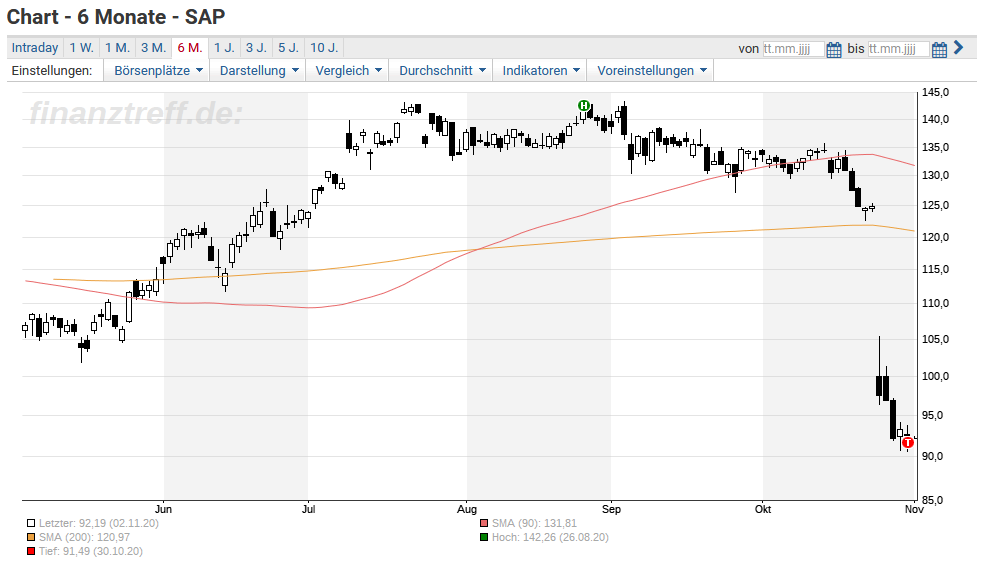
Task: Click 'Hoch: 142,26 (26.08.20)' legend text
Action: pos(550,537)
